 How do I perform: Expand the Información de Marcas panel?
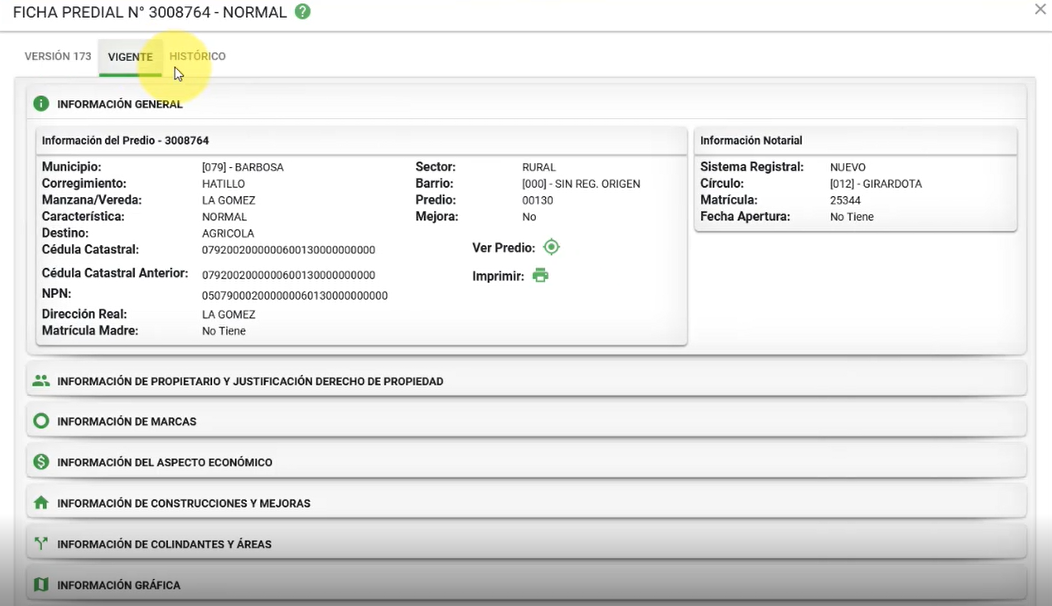pyautogui.click(x=127, y=422)
